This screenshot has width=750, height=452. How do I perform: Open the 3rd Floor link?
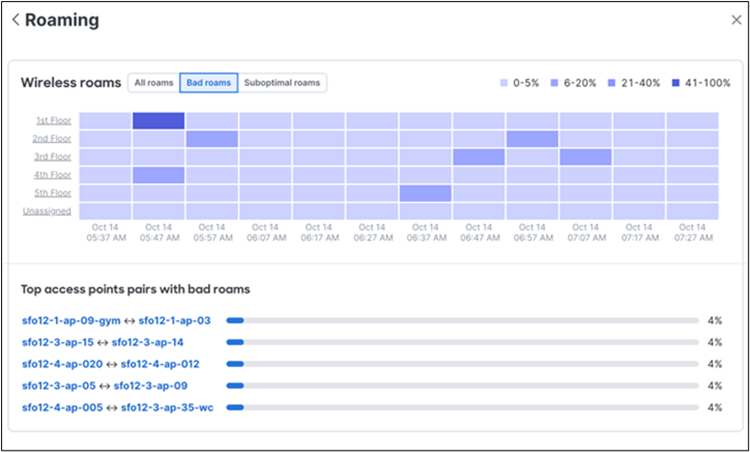point(54,157)
